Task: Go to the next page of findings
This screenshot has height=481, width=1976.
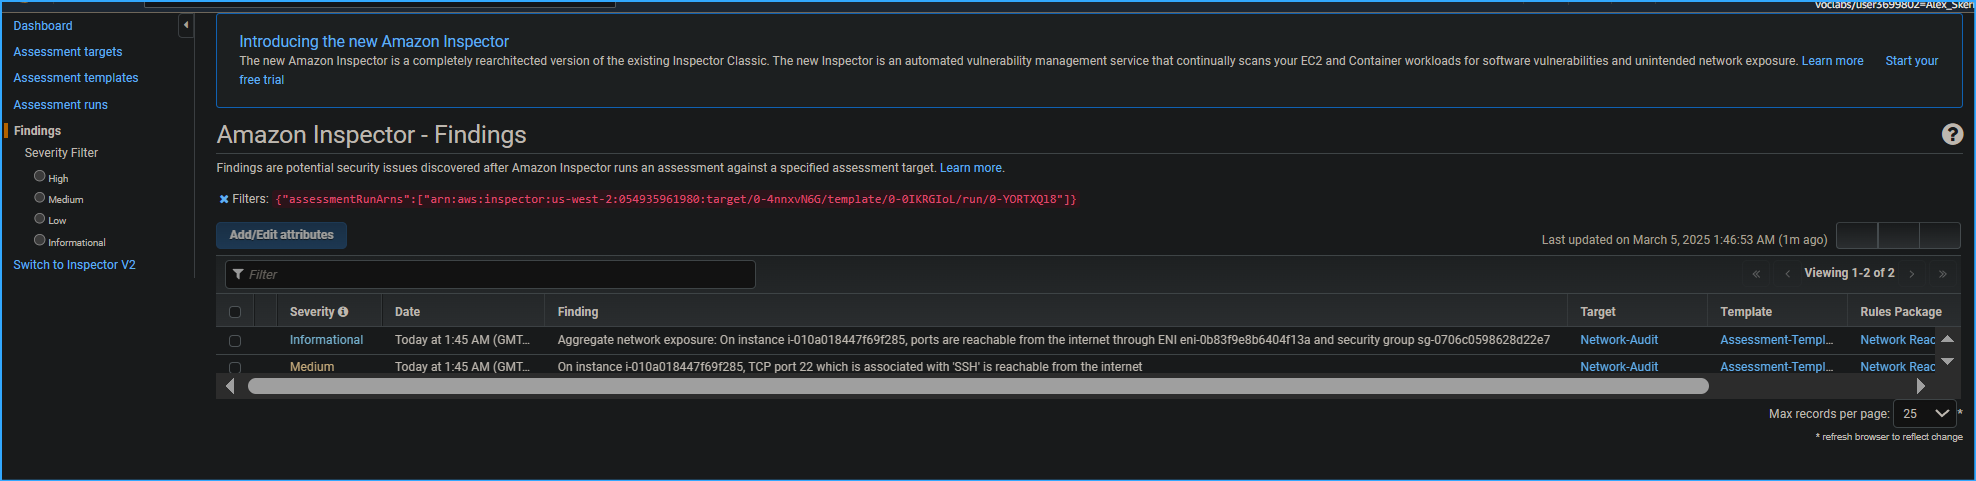Action: click(x=1911, y=274)
